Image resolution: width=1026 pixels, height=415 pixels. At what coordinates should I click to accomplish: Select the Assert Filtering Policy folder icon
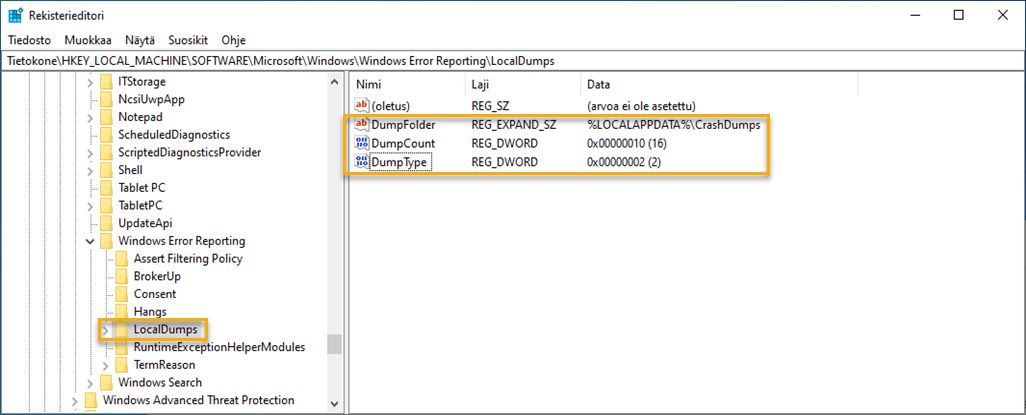[x=121, y=259]
